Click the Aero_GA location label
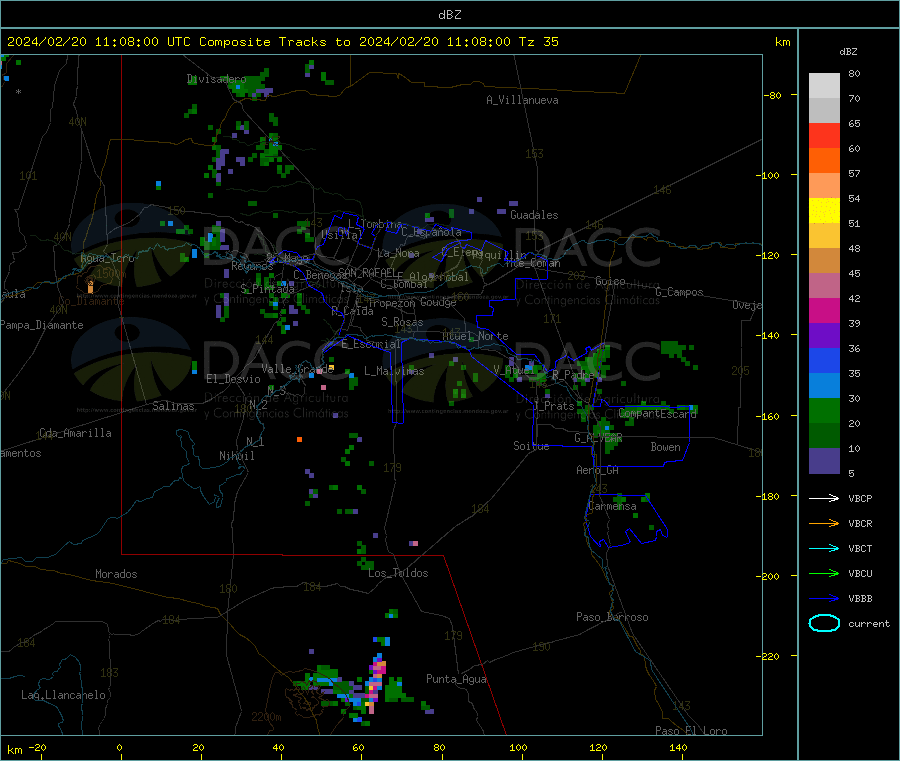Image resolution: width=900 pixels, height=761 pixels. (597, 470)
